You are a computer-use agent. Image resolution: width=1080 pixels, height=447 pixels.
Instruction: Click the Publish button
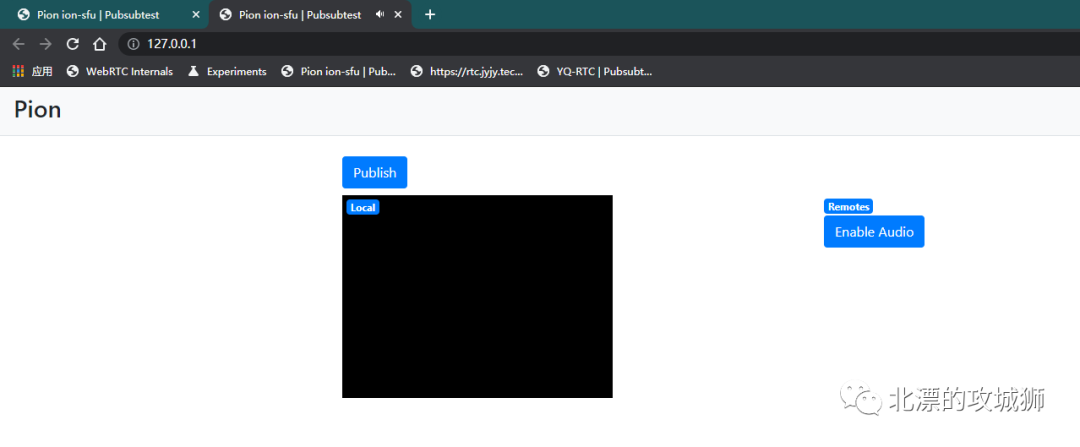click(x=375, y=172)
